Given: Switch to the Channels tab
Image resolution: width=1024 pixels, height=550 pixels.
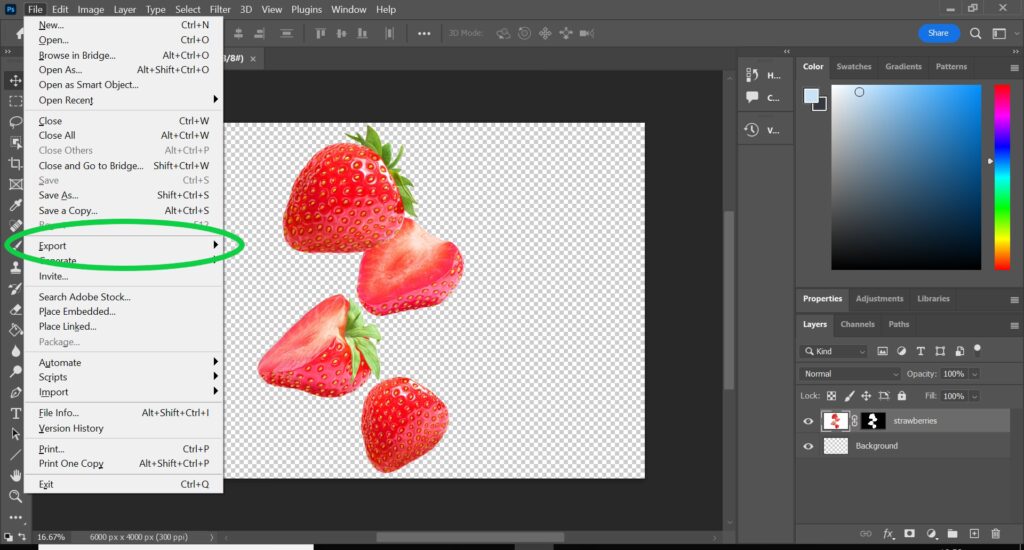Looking at the screenshot, I should 857,324.
